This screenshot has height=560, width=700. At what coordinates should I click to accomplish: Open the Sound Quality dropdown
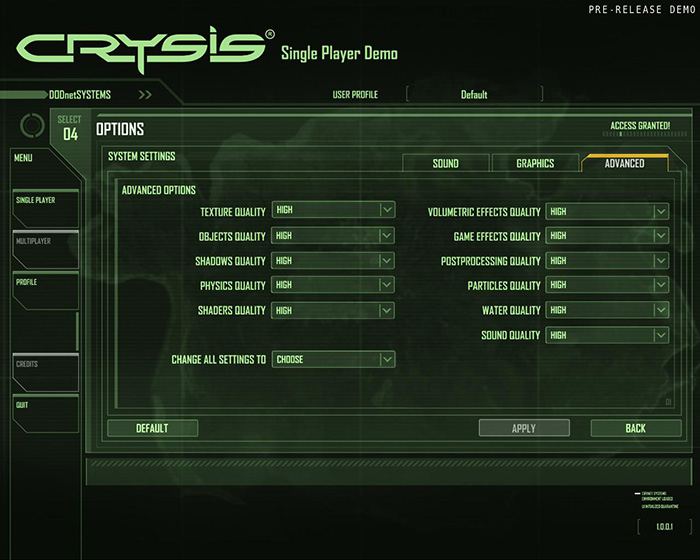click(607, 335)
